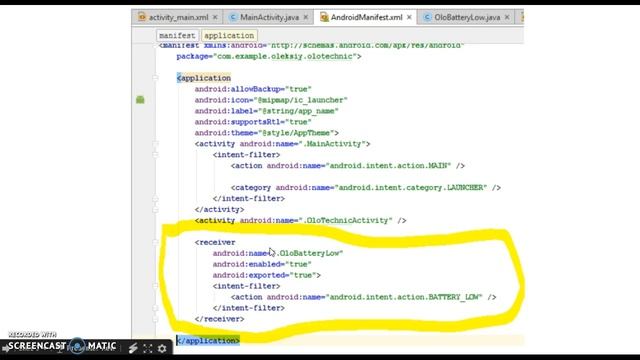This screenshot has width=640, height=360.
Task: Click the android:theme="@style/AppTheme" line
Action: (x=267, y=133)
